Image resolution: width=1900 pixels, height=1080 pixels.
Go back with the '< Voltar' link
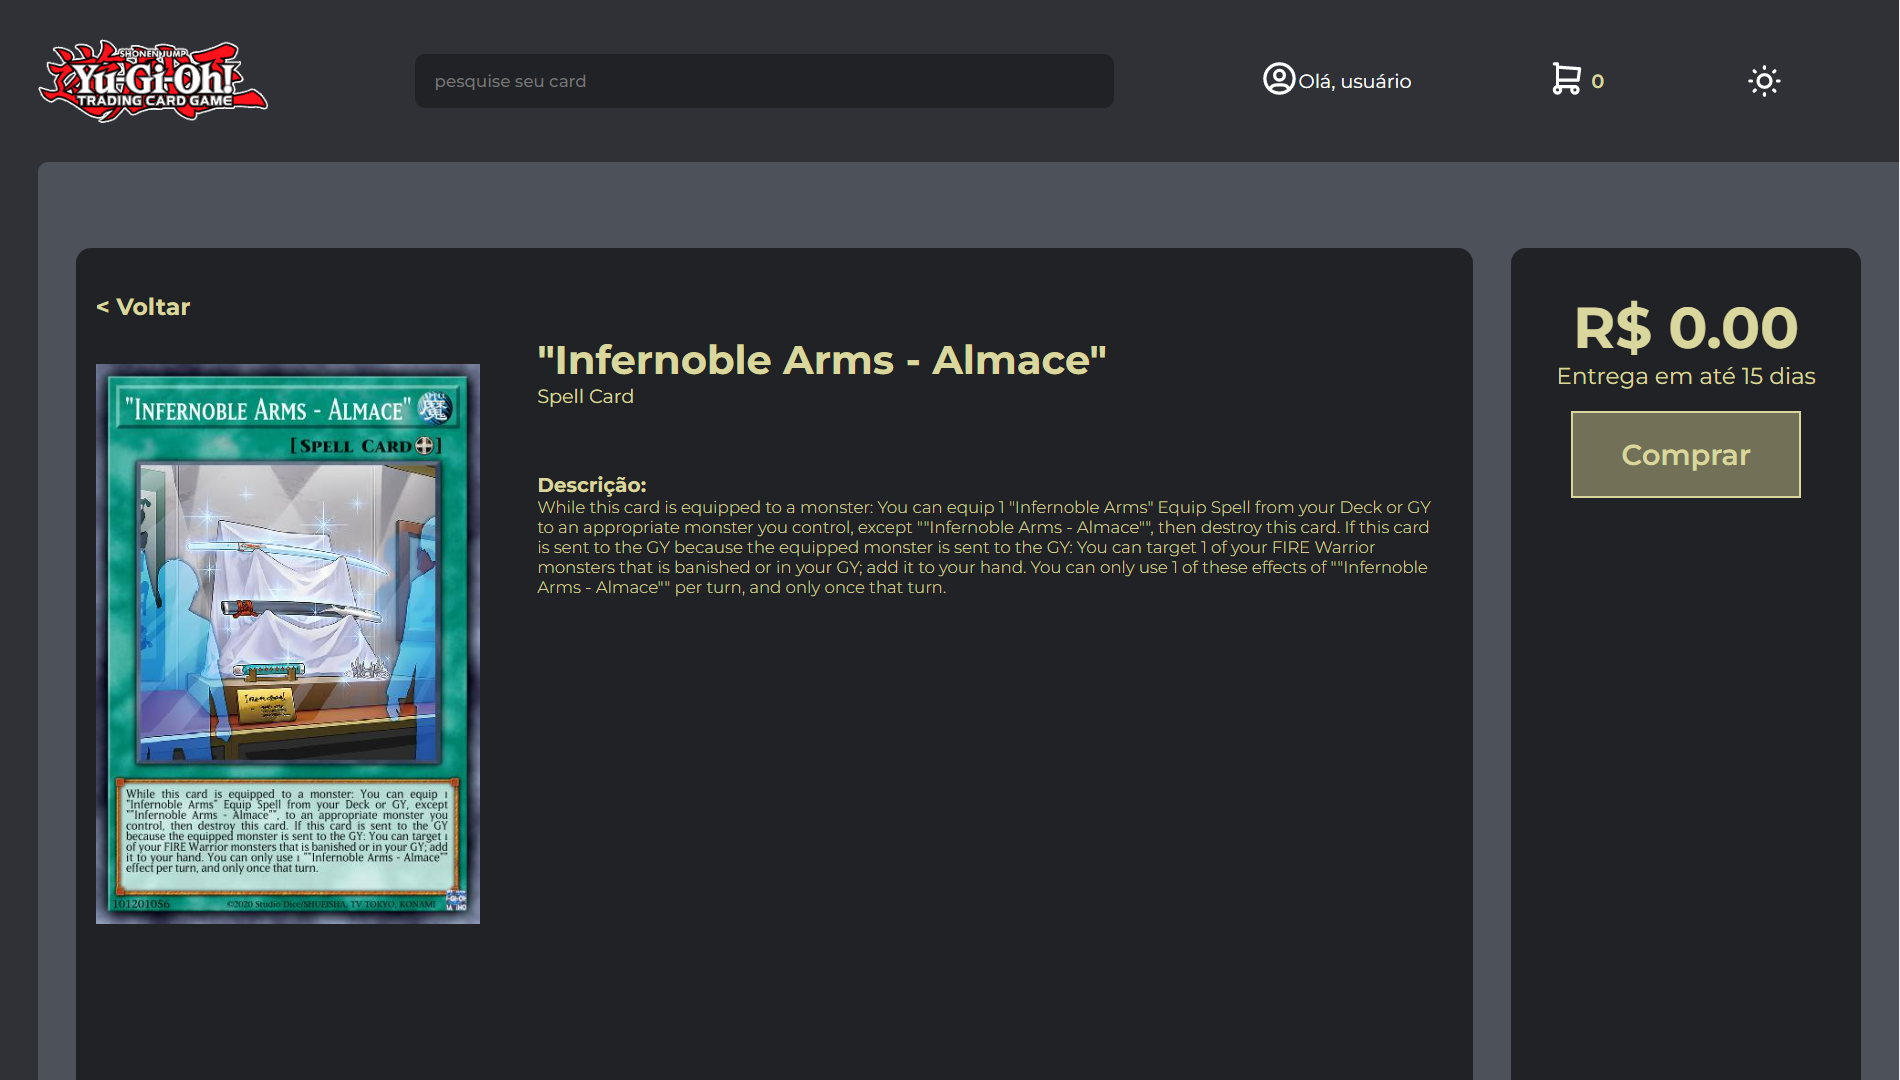[x=143, y=307]
